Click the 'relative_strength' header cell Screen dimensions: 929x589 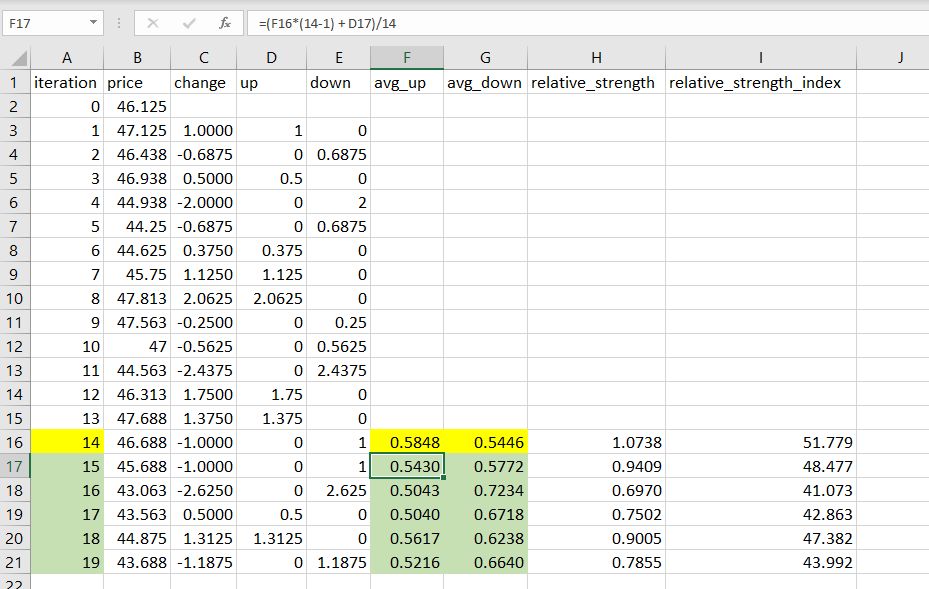pos(596,82)
